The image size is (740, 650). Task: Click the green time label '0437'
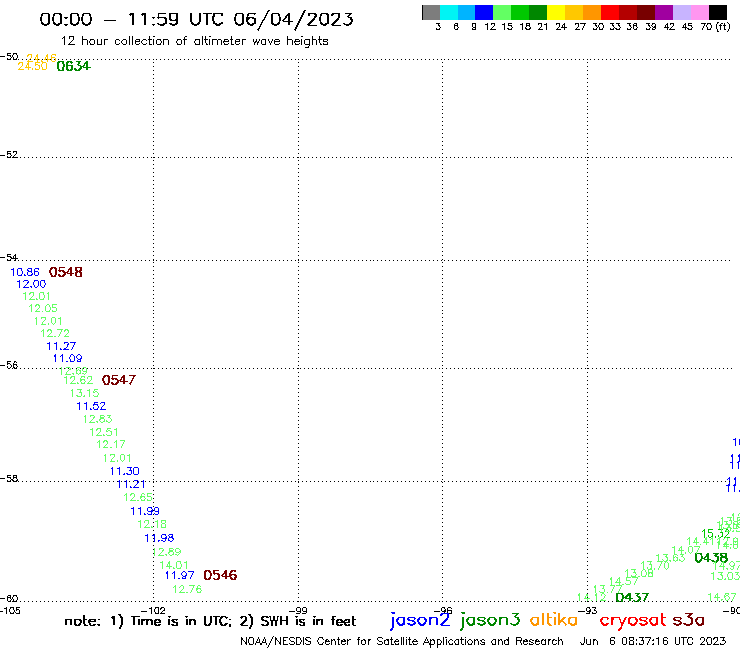[x=632, y=597]
